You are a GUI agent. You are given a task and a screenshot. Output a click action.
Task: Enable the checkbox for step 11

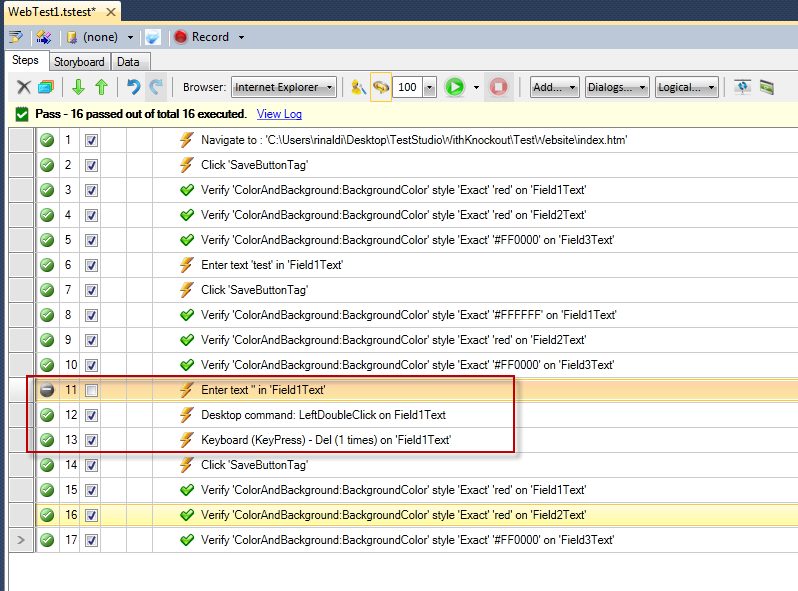pos(91,390)
